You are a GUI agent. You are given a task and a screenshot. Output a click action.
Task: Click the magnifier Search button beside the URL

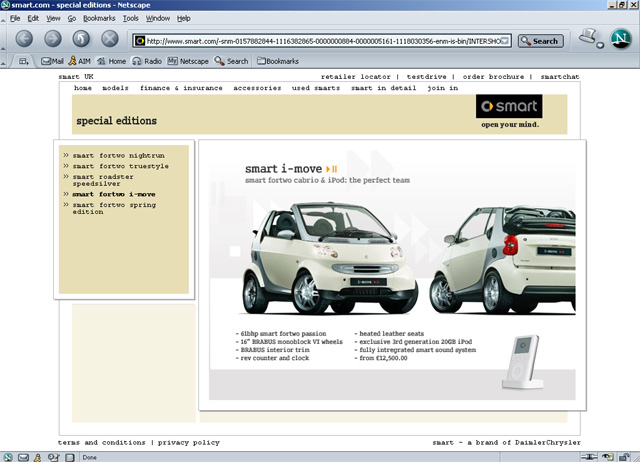(x=540, y=41)
